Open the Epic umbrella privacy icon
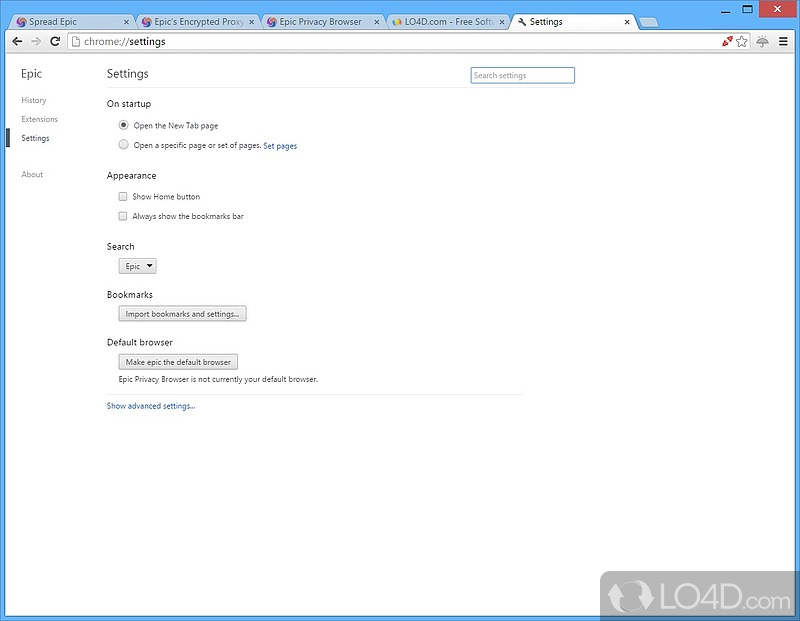 pos(762,41)
